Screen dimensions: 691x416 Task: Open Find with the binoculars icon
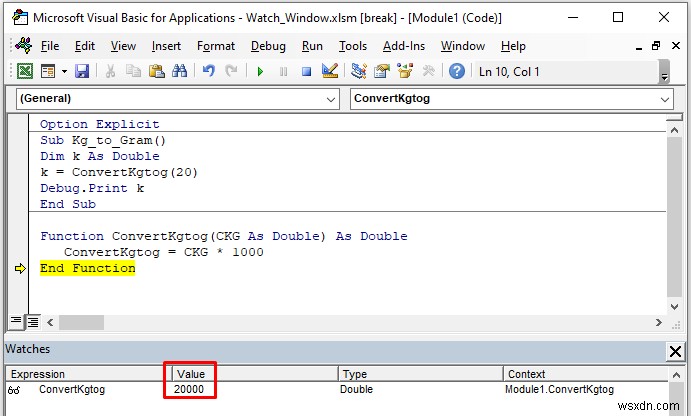pos(179,71)
